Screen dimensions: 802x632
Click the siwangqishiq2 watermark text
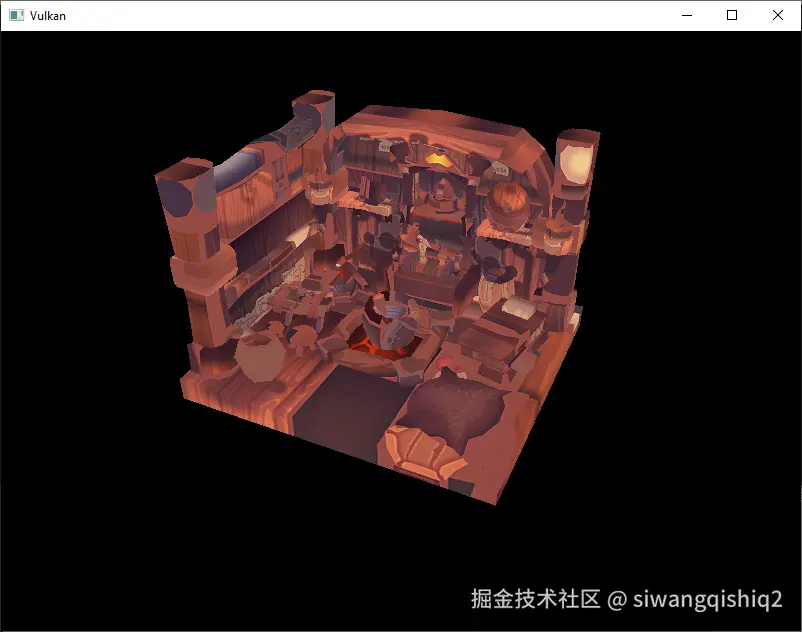point(707,599)
